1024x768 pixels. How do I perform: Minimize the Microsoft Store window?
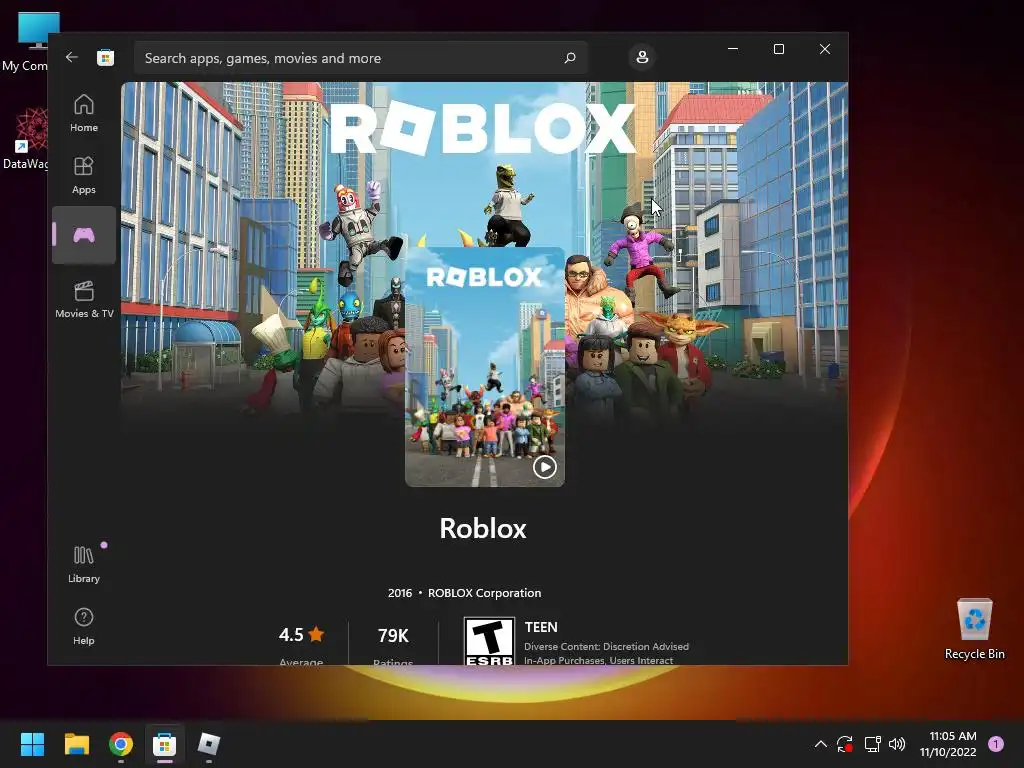pyautogui.click(x=733, y=49)
